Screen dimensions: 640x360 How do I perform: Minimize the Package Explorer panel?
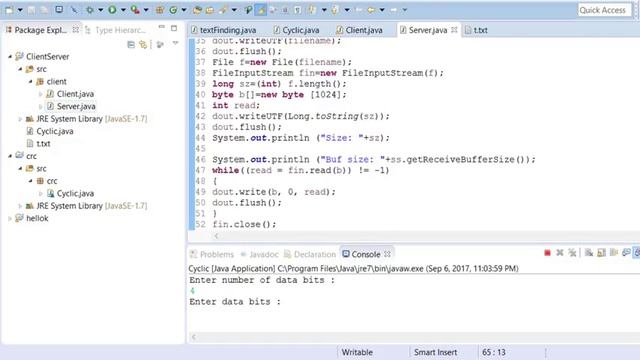162,28
